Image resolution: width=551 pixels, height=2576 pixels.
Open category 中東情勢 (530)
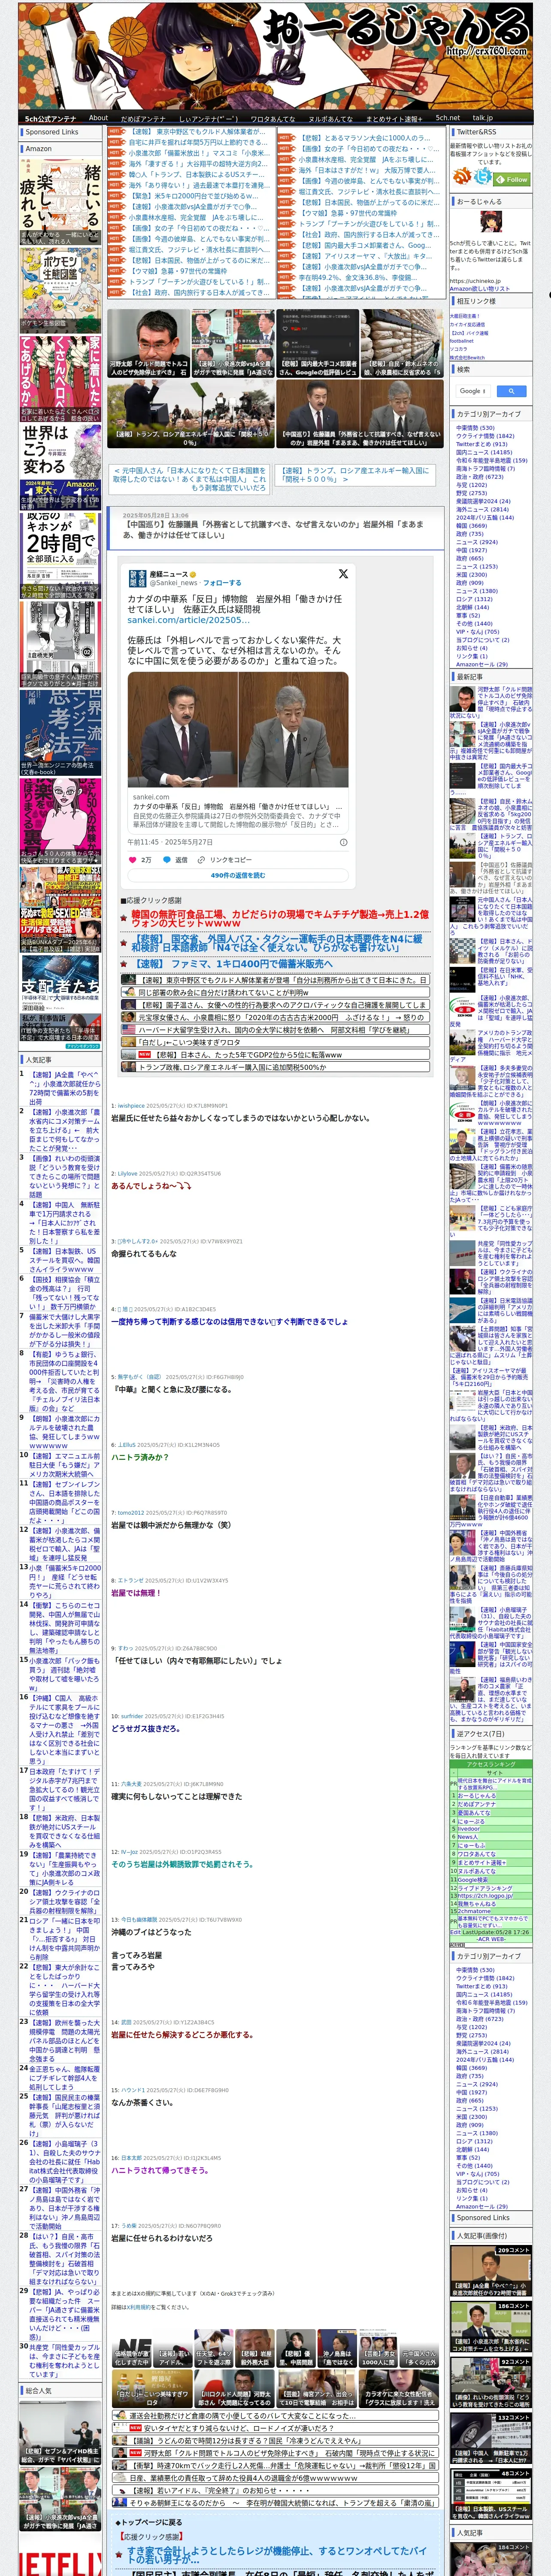pos(475,428)
